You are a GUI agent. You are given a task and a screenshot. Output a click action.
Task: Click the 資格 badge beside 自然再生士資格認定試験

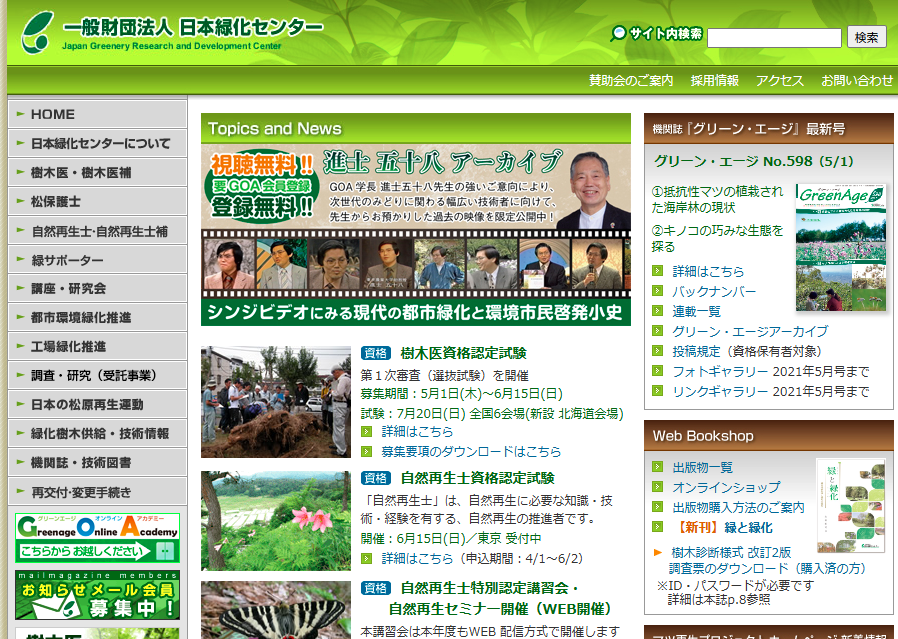pos(376,478)
